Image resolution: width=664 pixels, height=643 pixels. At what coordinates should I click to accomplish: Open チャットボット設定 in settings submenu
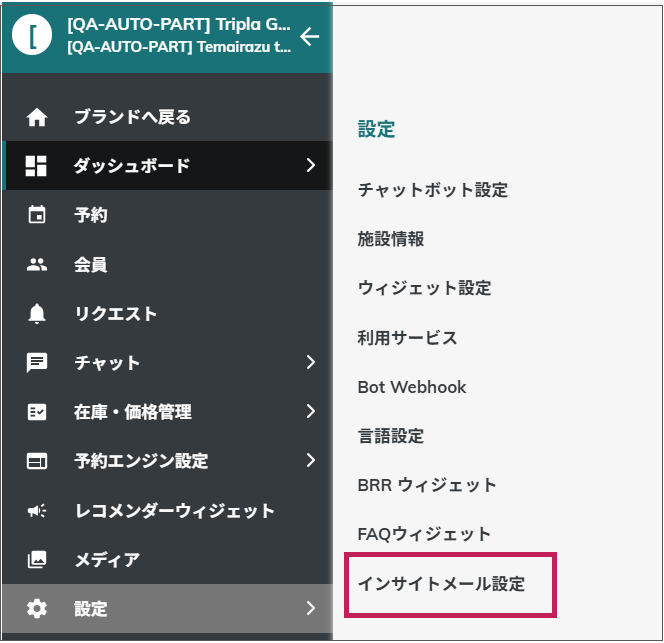click(x=433, y=190)
